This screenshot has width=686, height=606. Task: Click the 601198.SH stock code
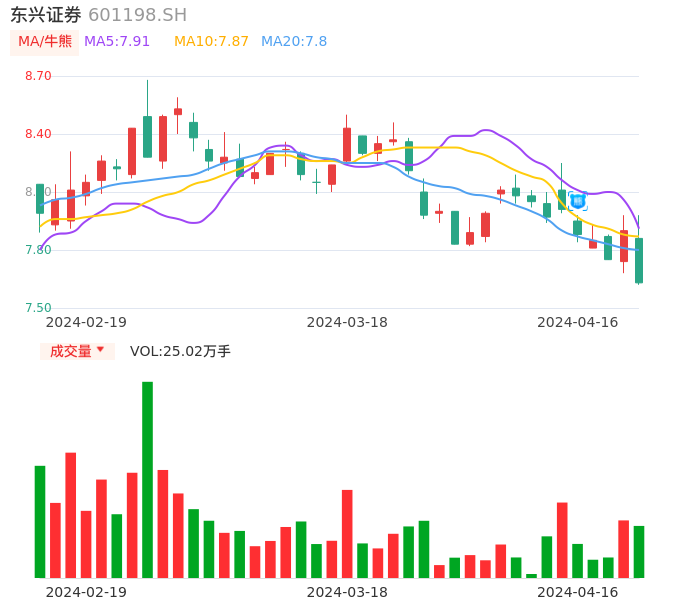pyautogui.click(x=137, y=15)
